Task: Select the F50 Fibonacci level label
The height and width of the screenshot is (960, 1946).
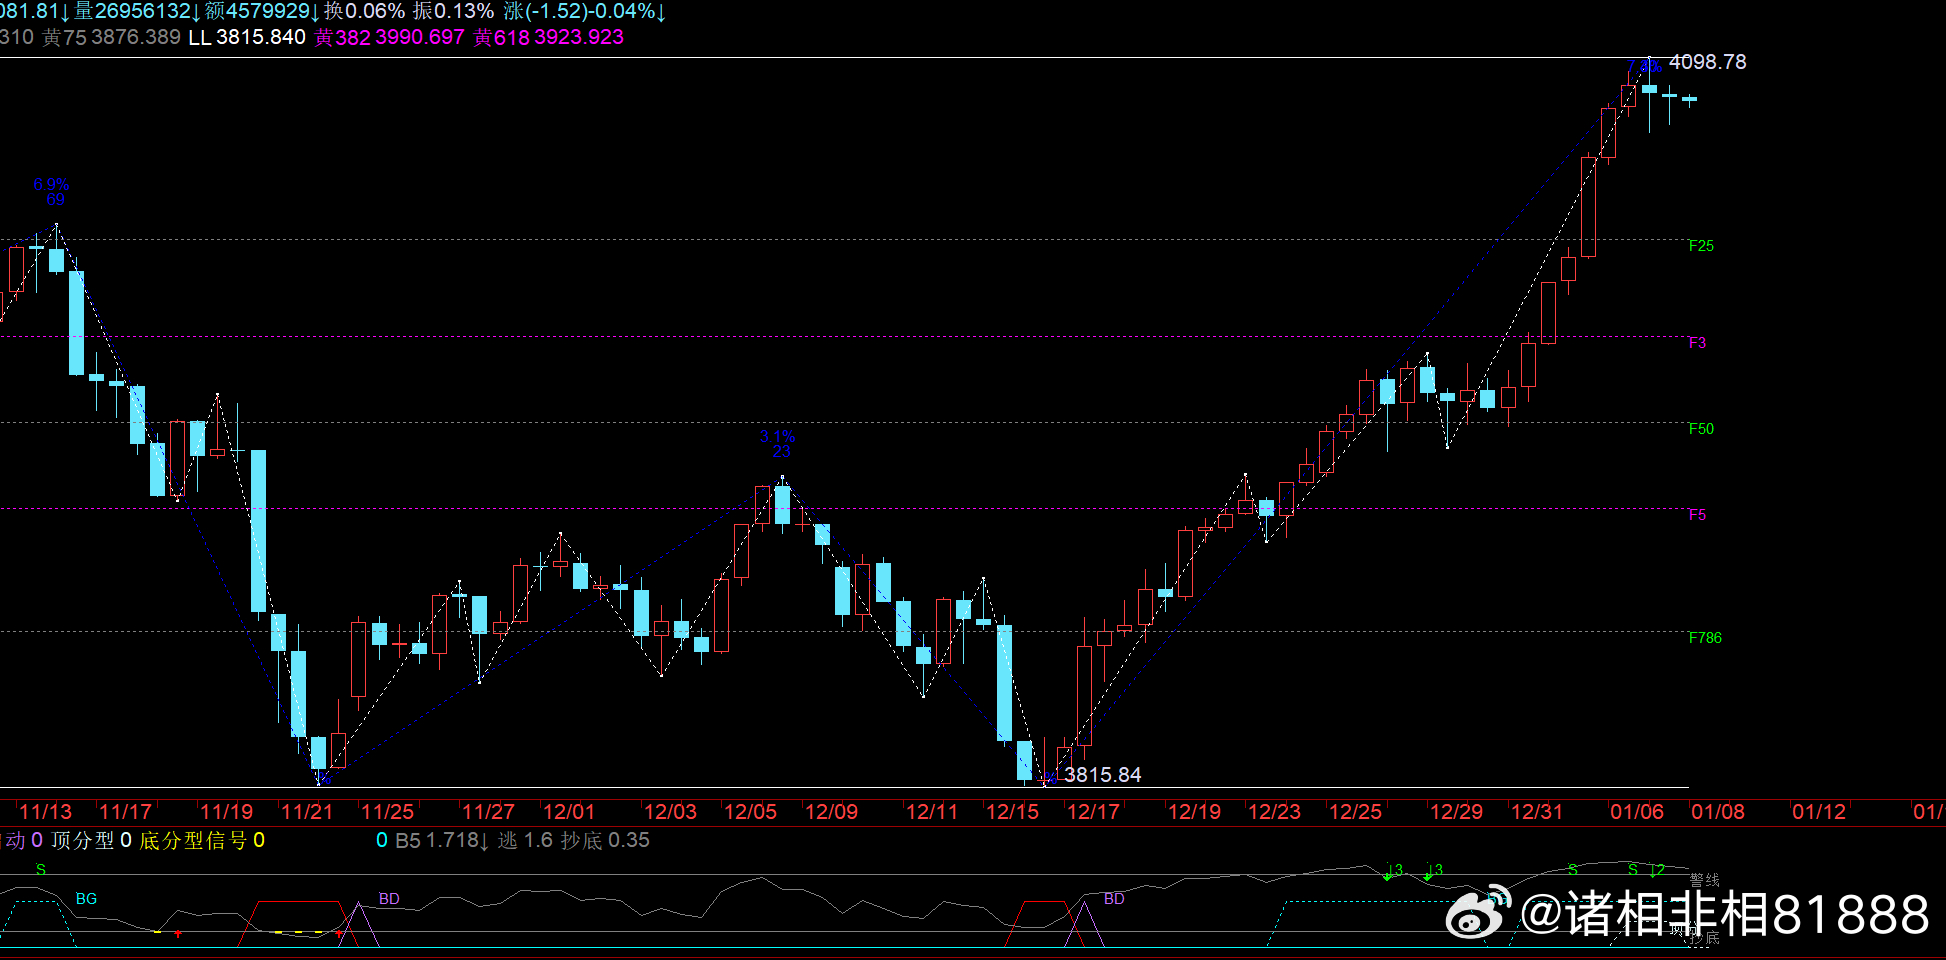Action: 1701,429
